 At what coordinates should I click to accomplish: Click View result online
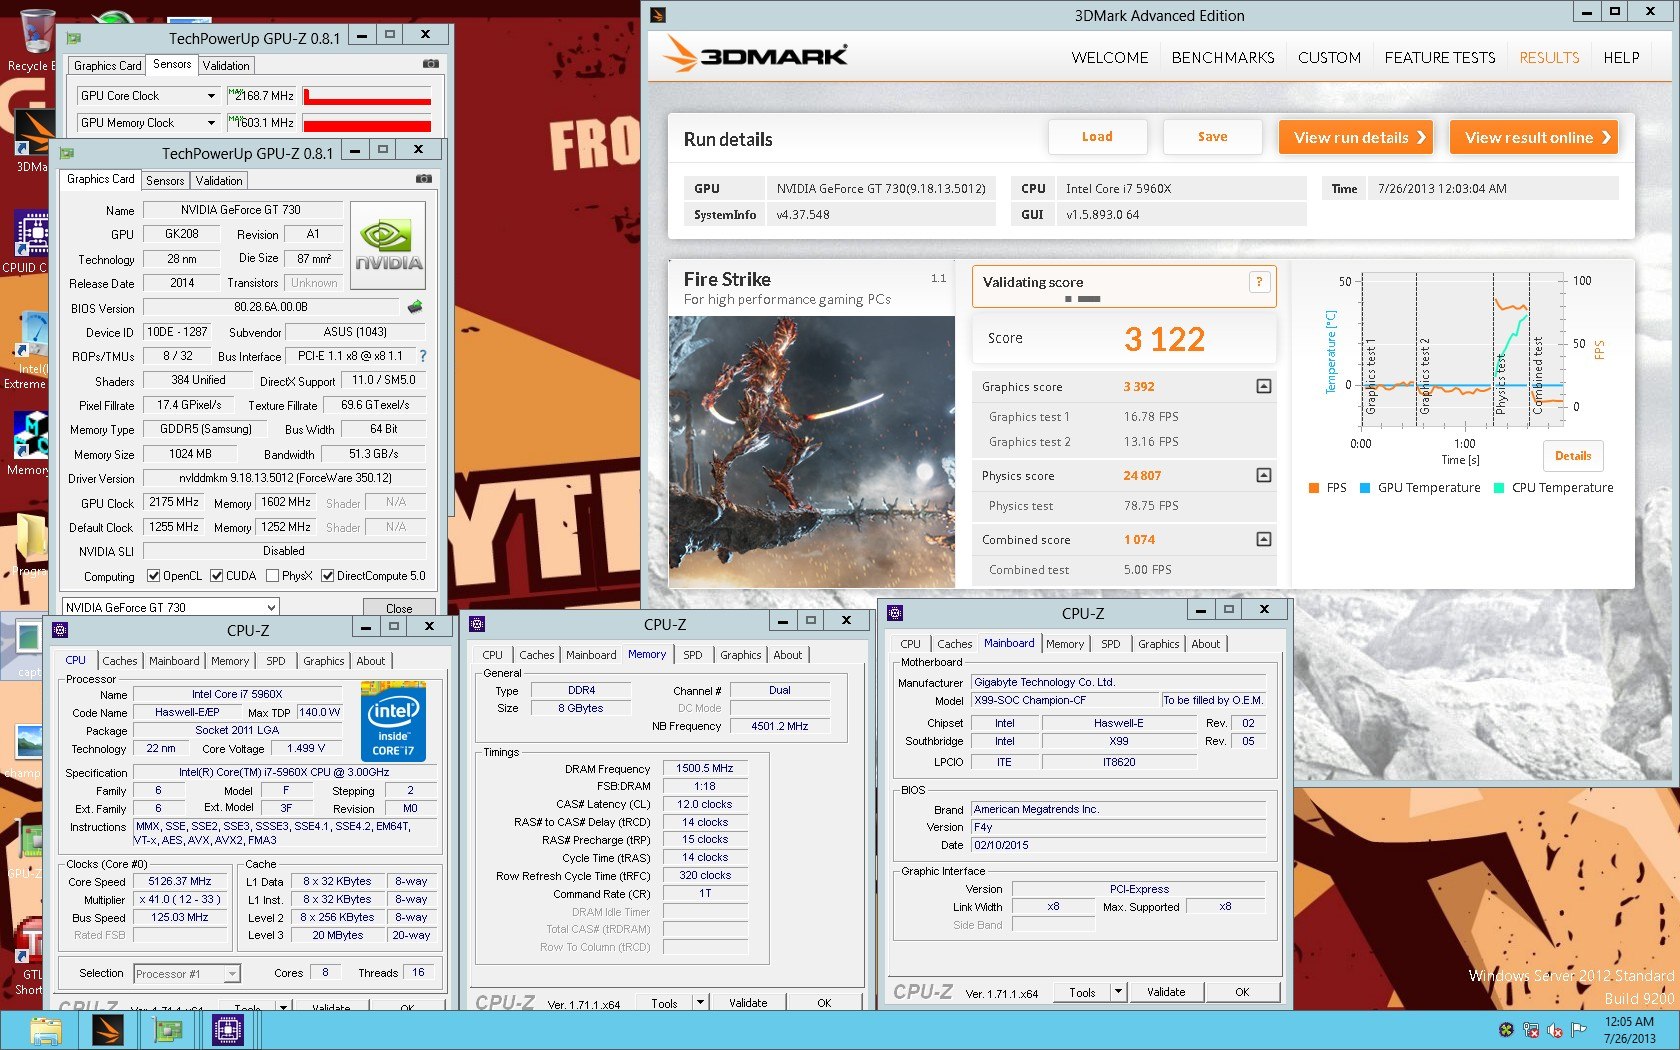coord(1534,137)
